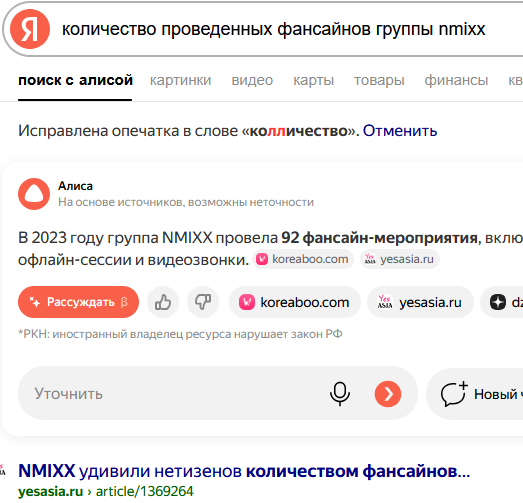
Task: Activate the microphone voice input
Action: (x=340, y=394)
